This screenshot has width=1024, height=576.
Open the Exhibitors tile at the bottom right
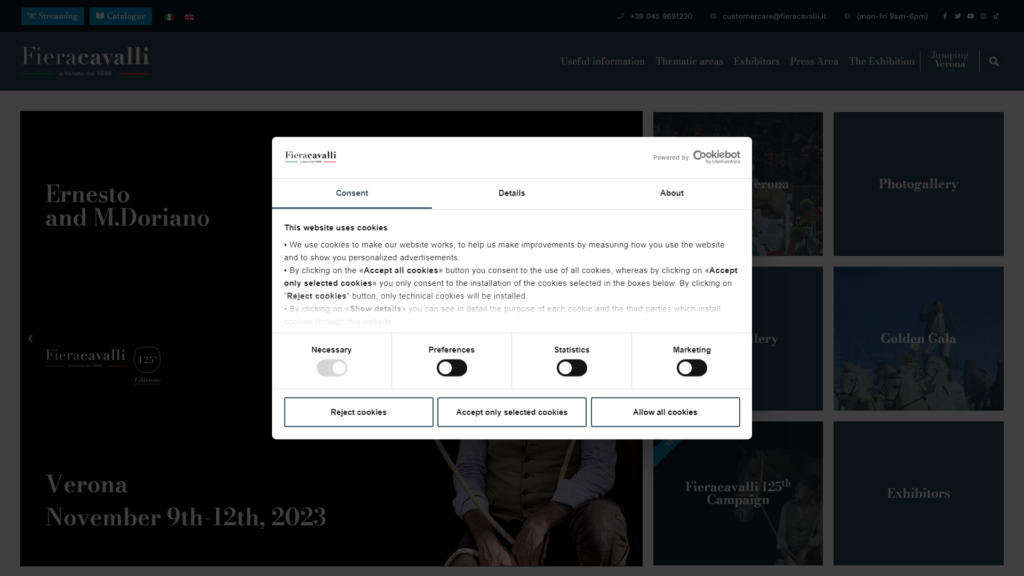(x=918, y=493)
